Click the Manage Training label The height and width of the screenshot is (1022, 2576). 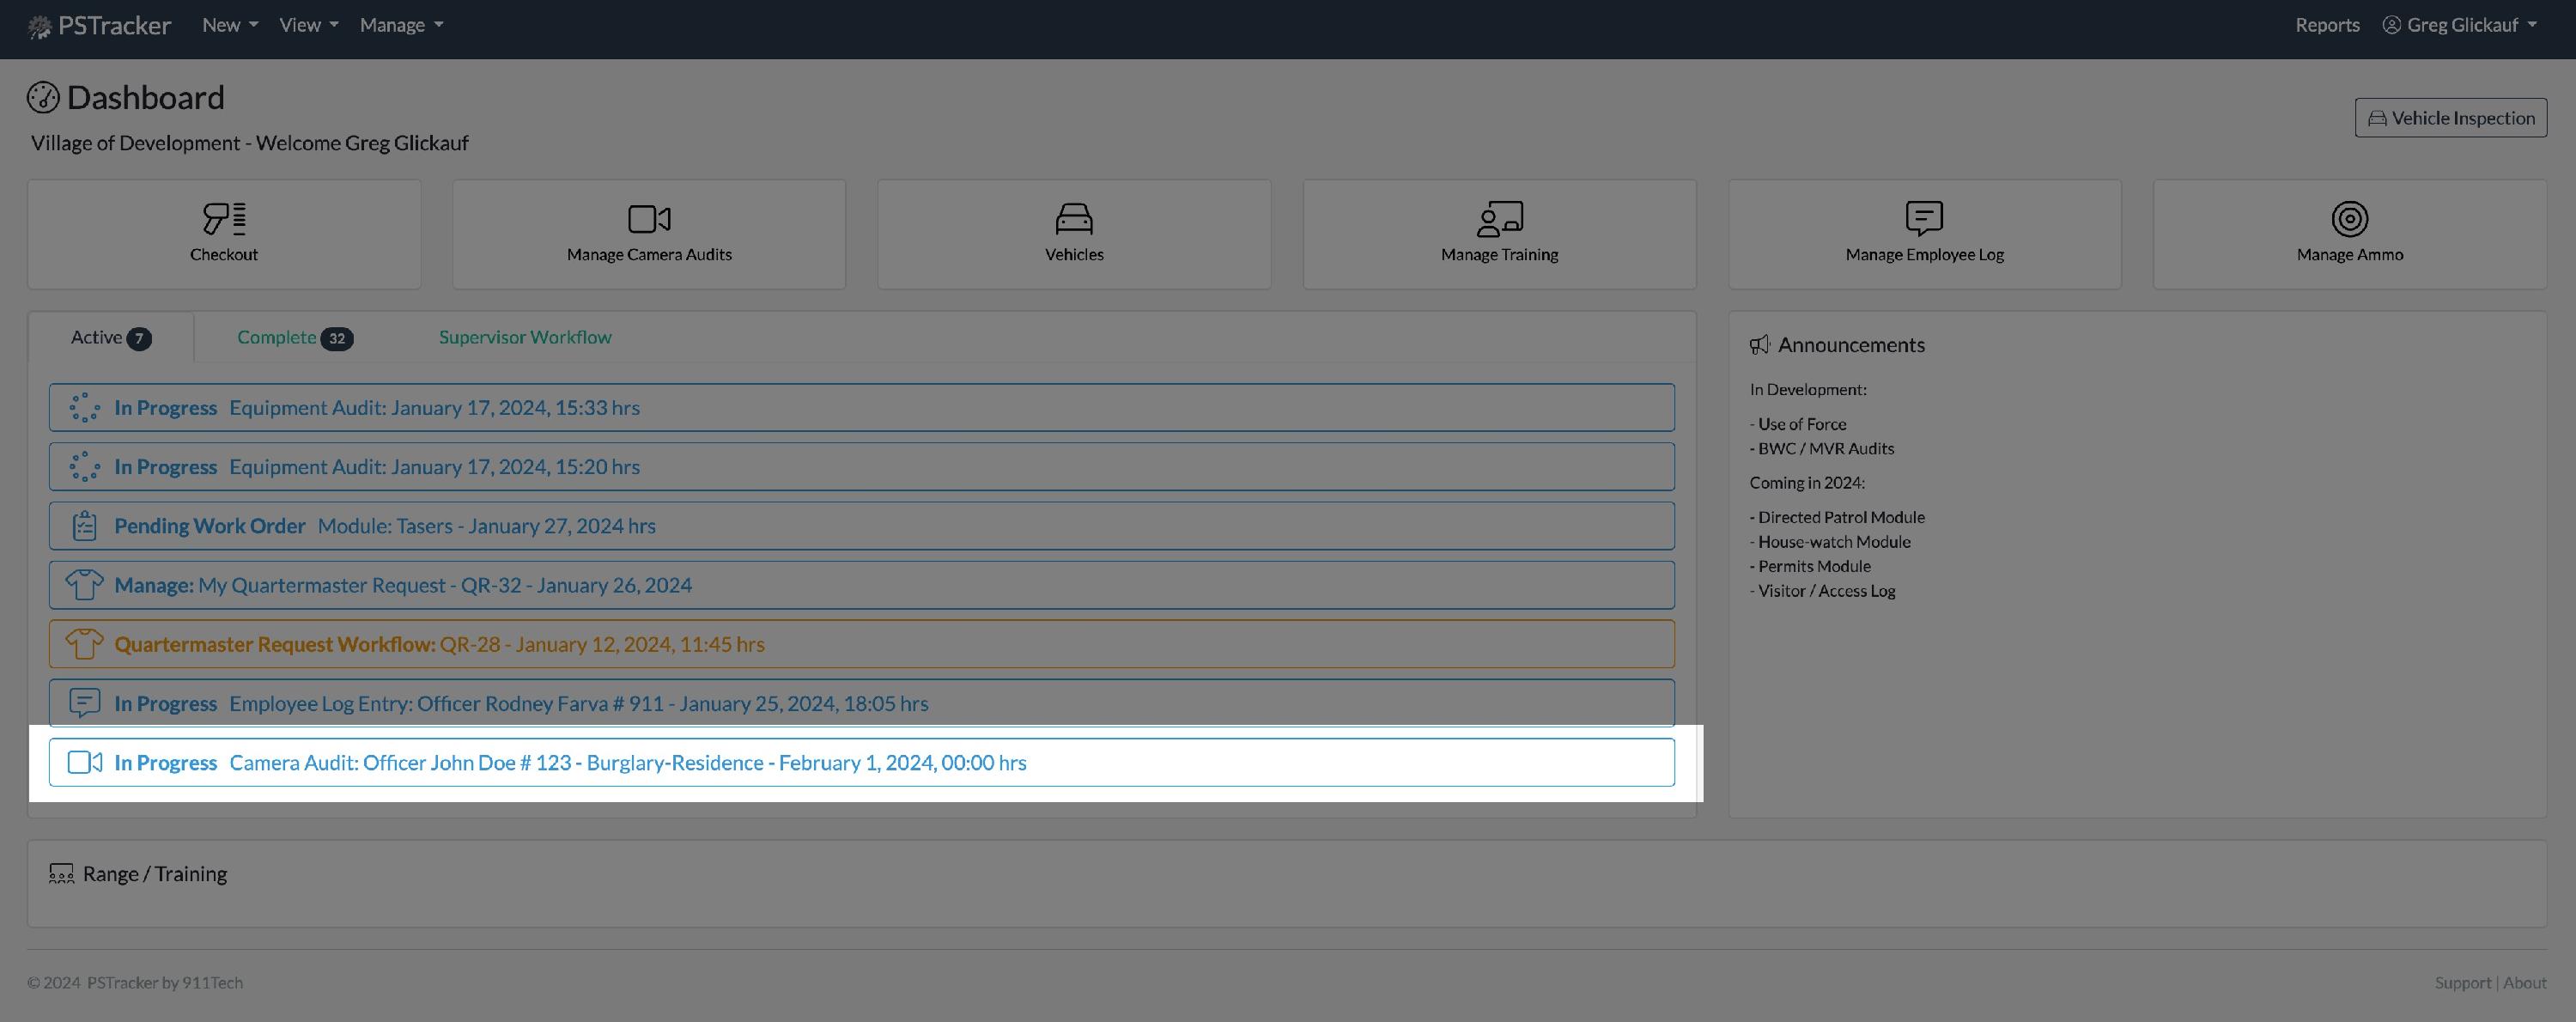click(1499, 254)
